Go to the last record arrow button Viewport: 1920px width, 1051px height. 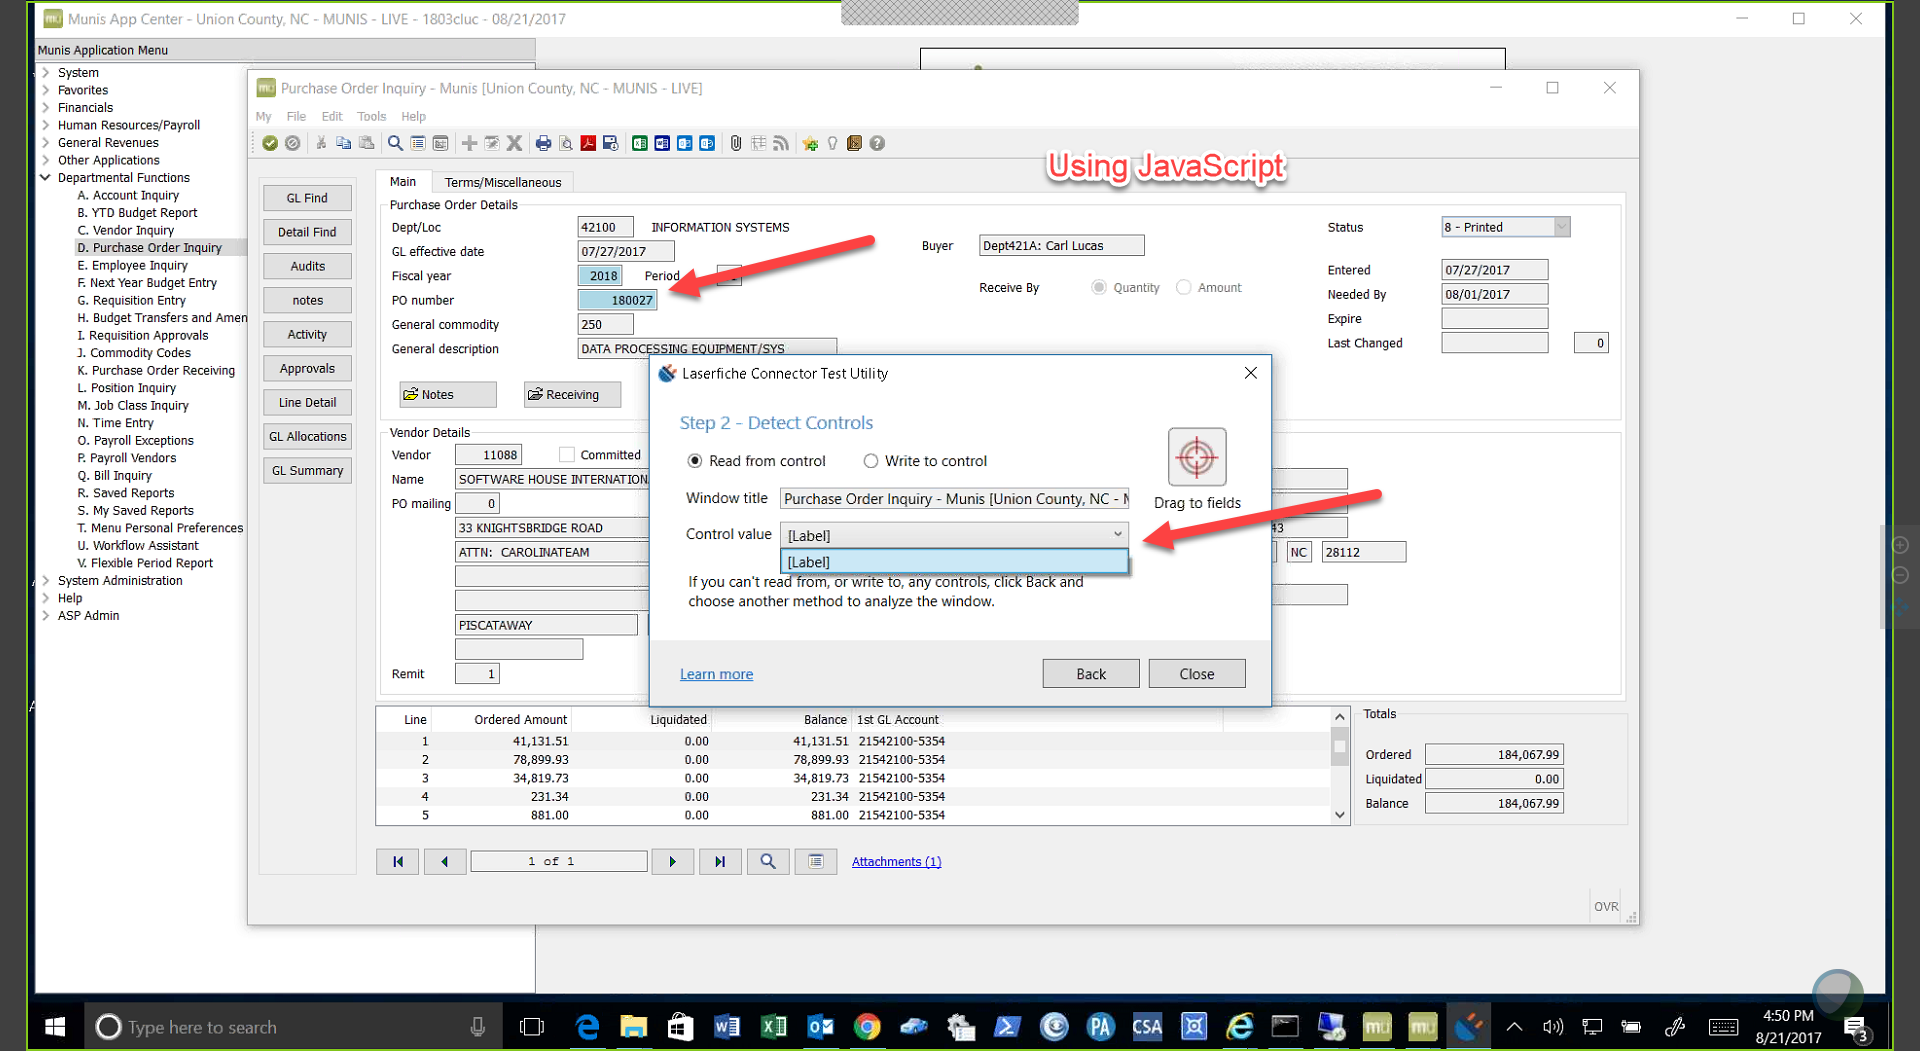tap(719, 861)
